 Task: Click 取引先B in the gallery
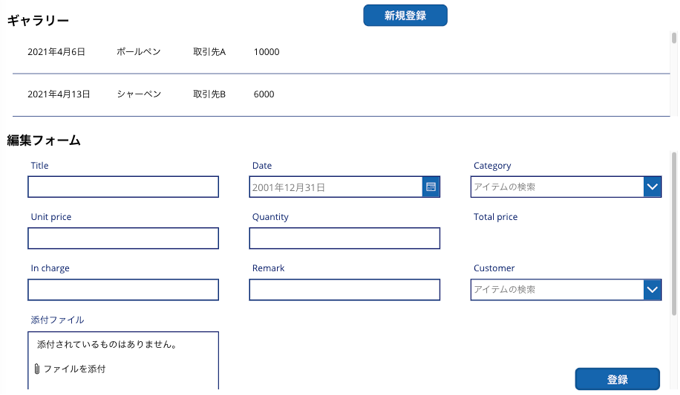[209, 94]
